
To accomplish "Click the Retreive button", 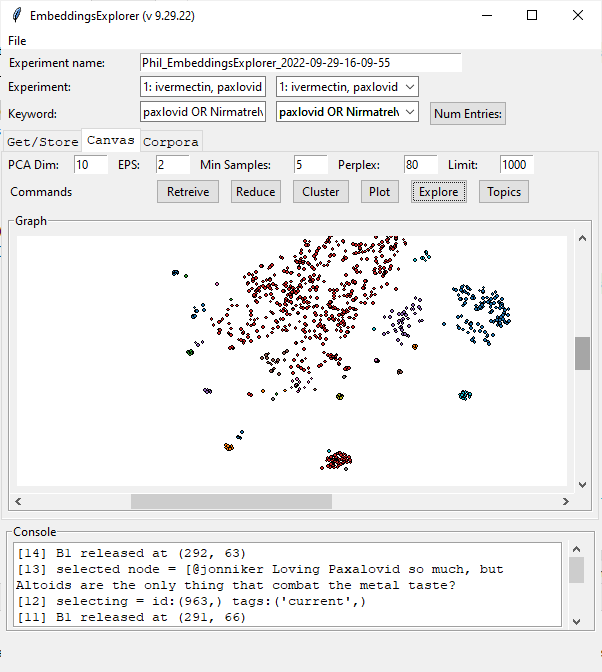I will click(x=188, y=191).
